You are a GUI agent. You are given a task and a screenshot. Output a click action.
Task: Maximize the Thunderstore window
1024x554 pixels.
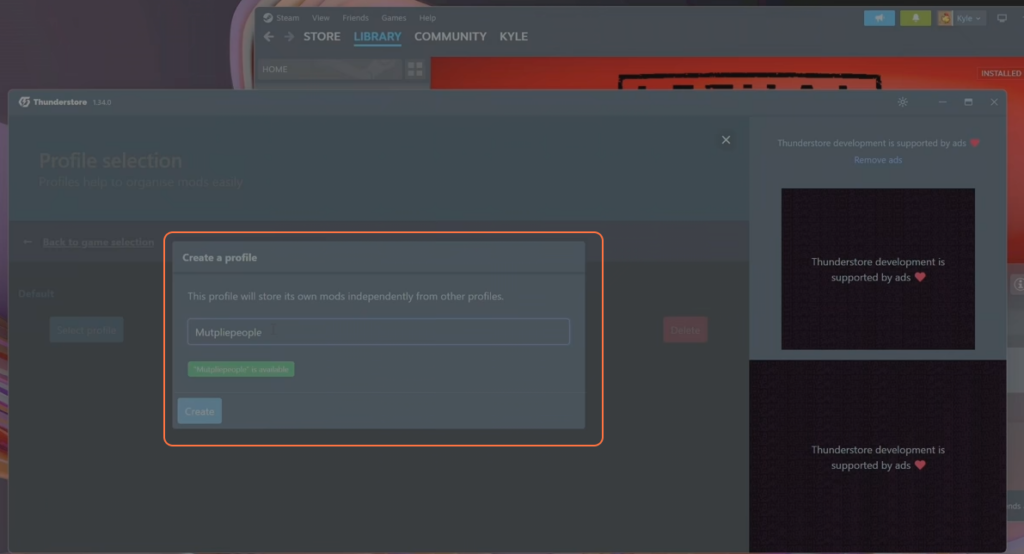(x=968, y=102)
